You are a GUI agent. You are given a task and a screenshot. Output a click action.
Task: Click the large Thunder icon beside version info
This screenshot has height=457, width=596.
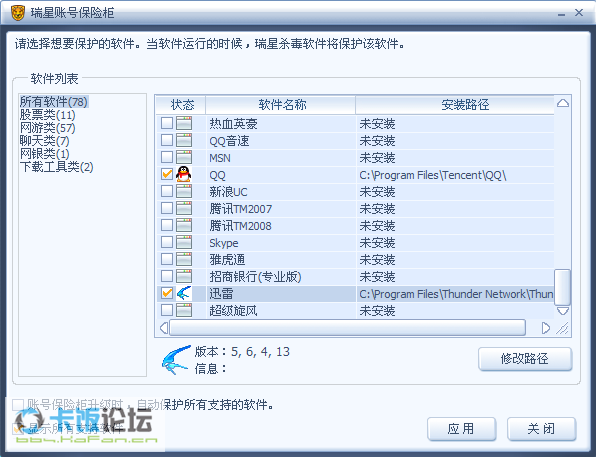coord(176,360)
